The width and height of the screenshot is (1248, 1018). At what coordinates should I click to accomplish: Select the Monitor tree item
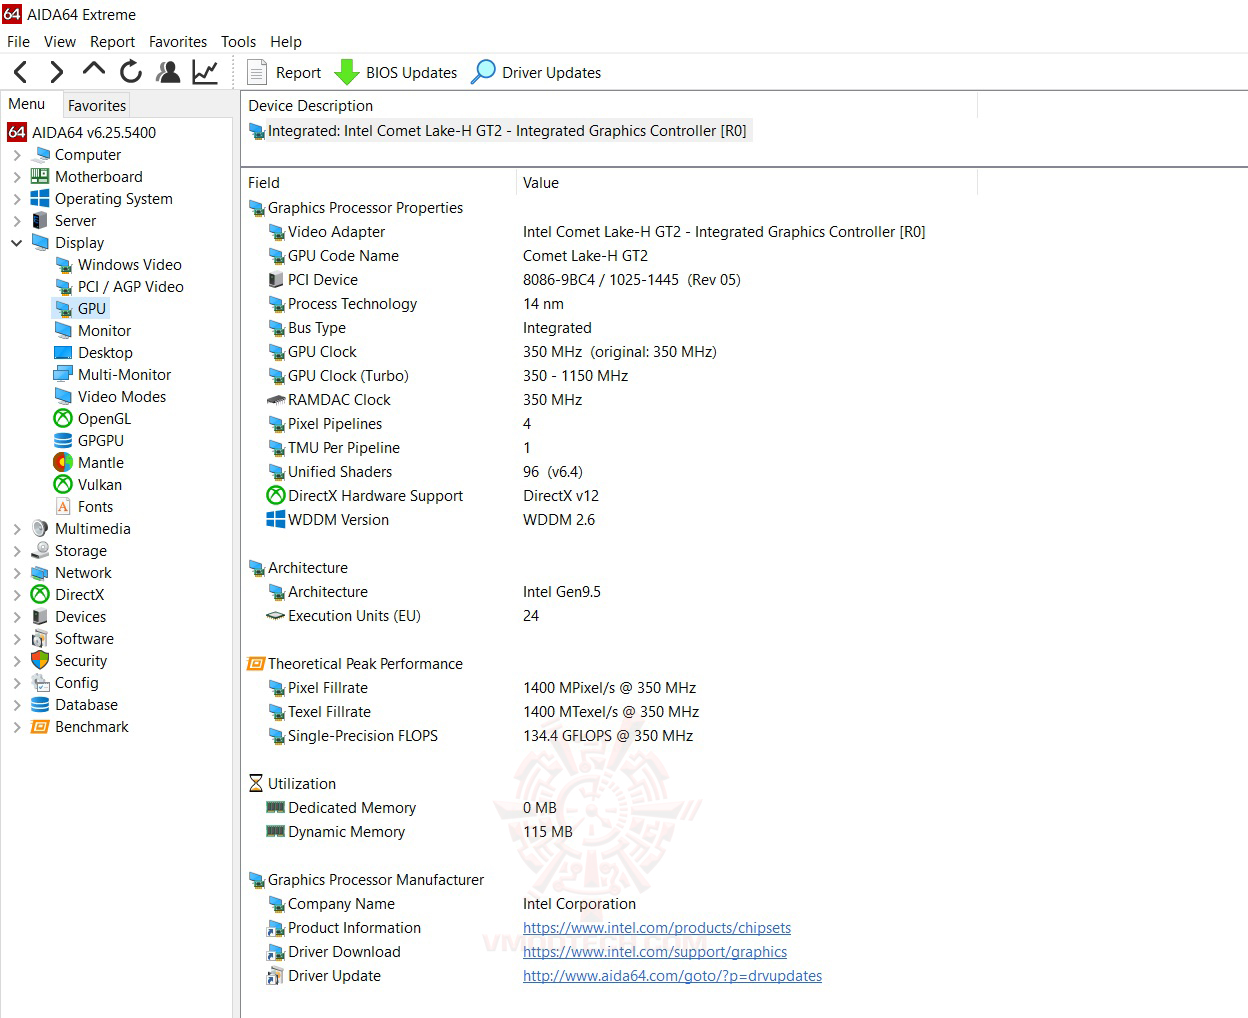[92, 331]
